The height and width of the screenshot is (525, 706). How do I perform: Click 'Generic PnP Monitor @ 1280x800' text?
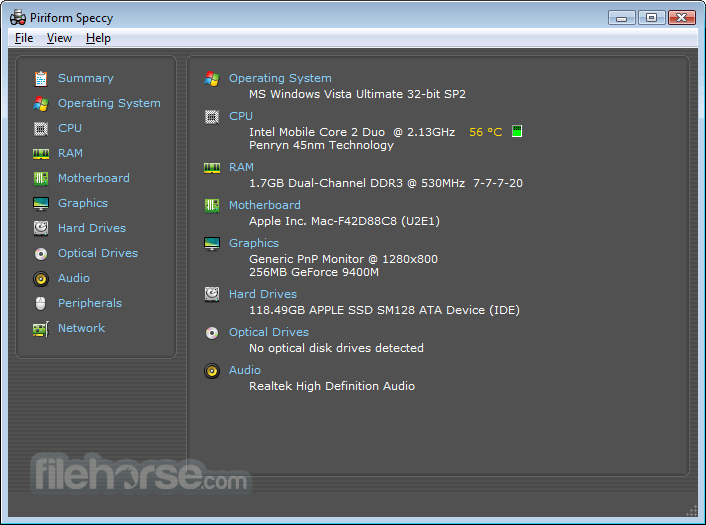pyautogui.click(x=344, y=259)
